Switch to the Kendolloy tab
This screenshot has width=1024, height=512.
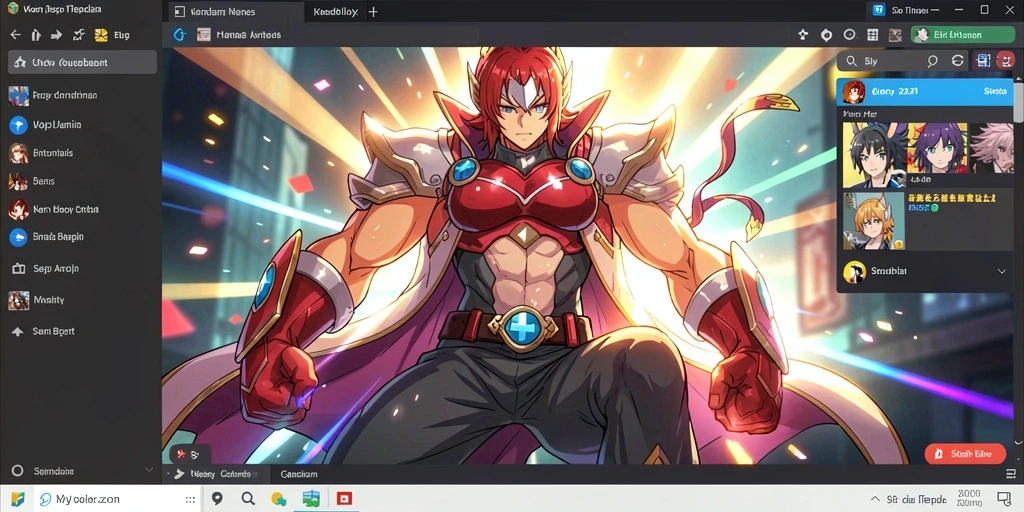click(335, 12)
